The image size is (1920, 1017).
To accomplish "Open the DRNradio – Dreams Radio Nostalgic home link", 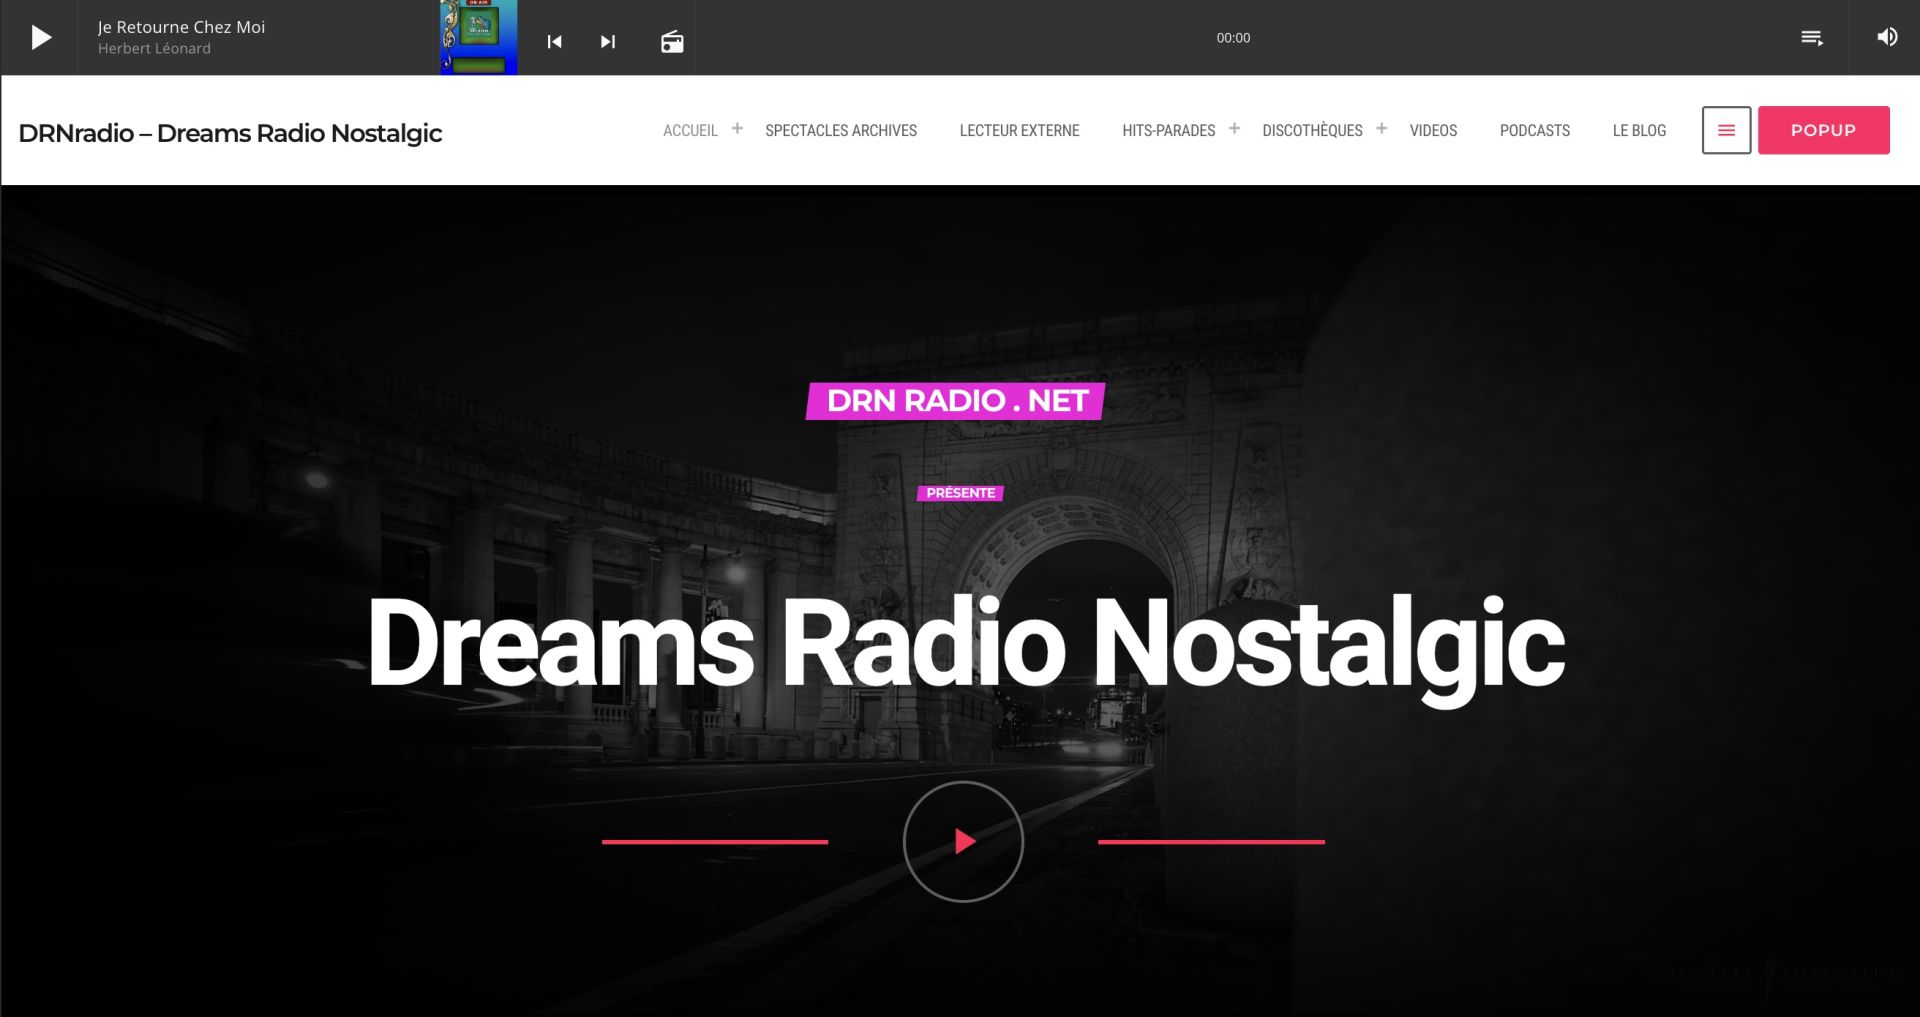I will [230, 132].
